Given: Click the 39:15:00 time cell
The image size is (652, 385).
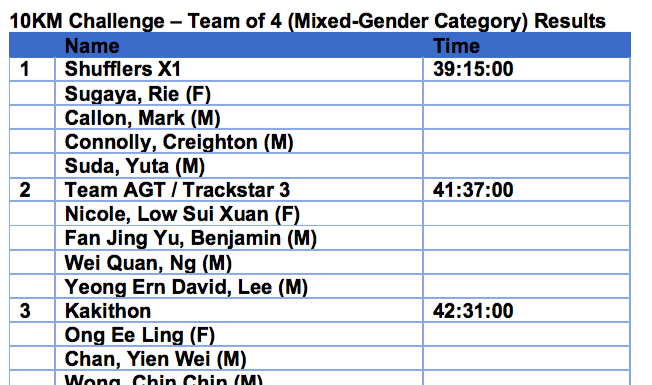Looking at the screenshot, I should (473, 69).
